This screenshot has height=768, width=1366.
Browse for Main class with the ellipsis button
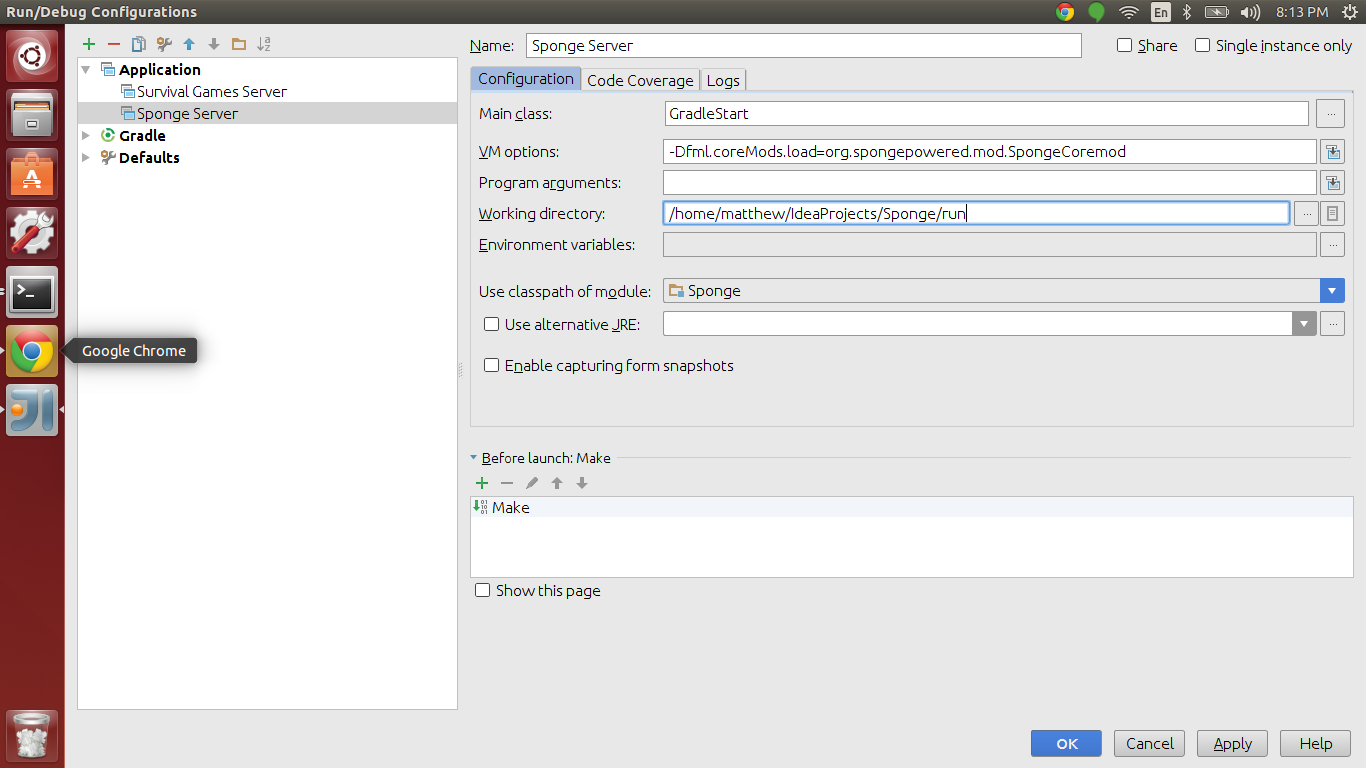click(x=1330, y=114)
